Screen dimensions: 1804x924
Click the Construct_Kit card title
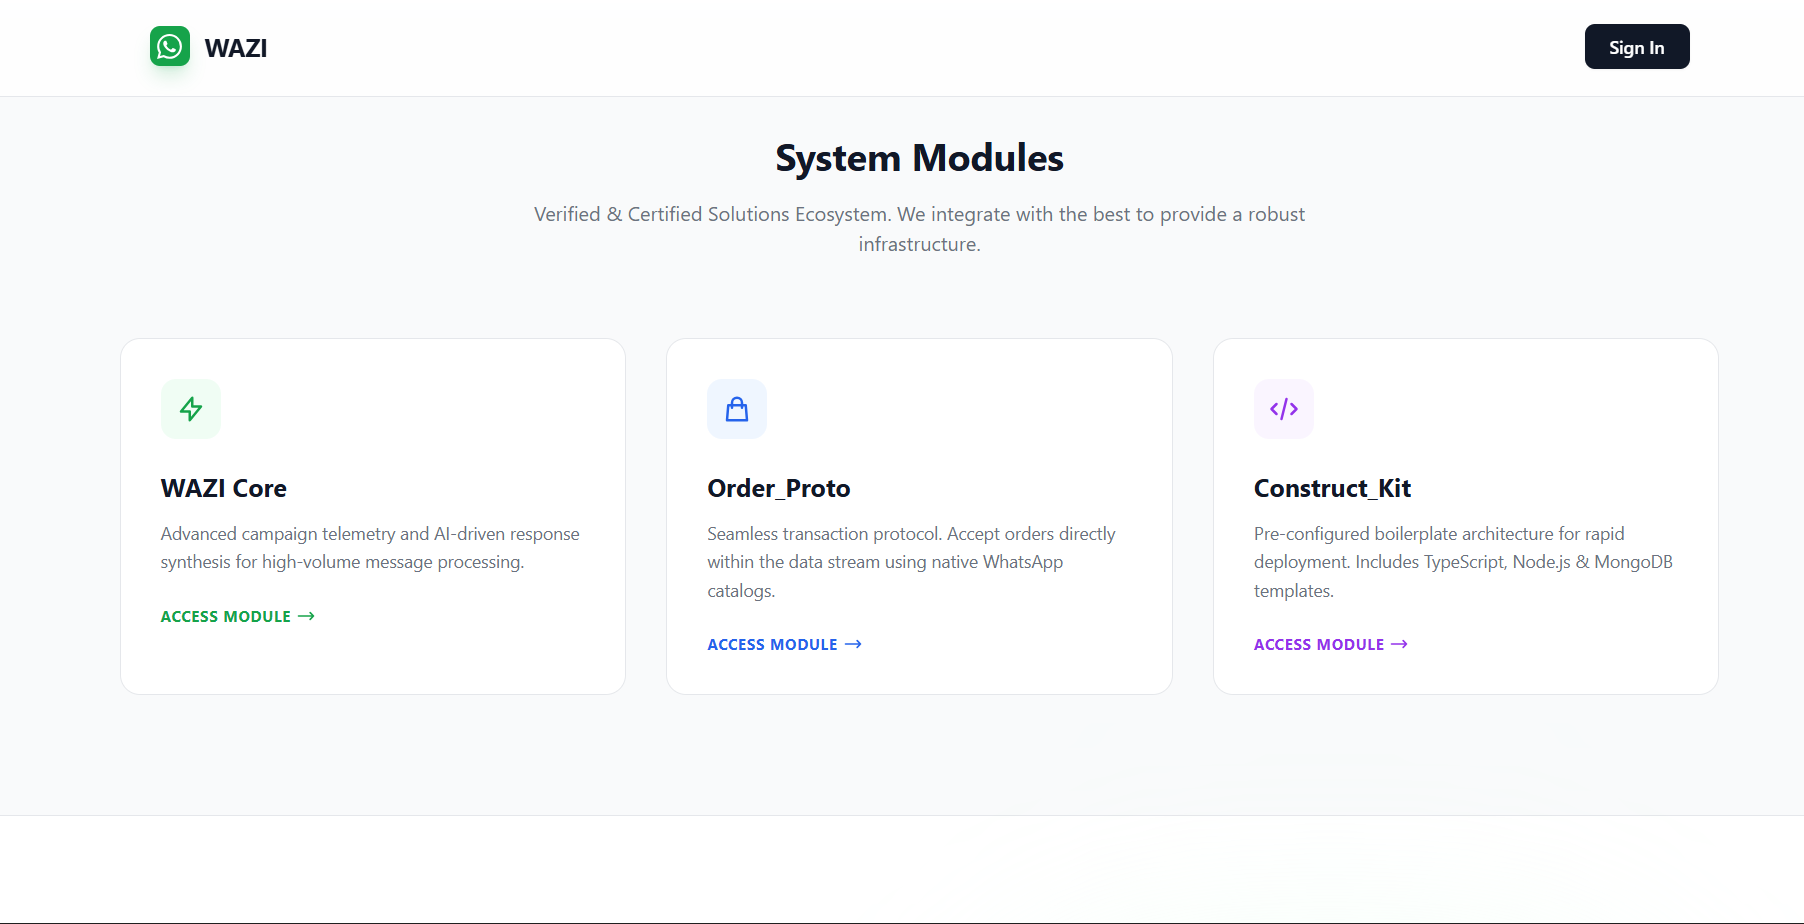1332,489
